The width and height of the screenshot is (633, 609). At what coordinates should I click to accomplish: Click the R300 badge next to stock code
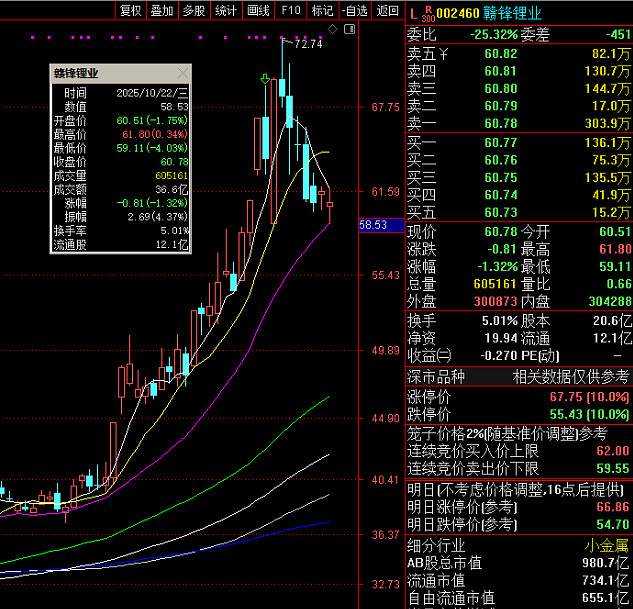428,14
